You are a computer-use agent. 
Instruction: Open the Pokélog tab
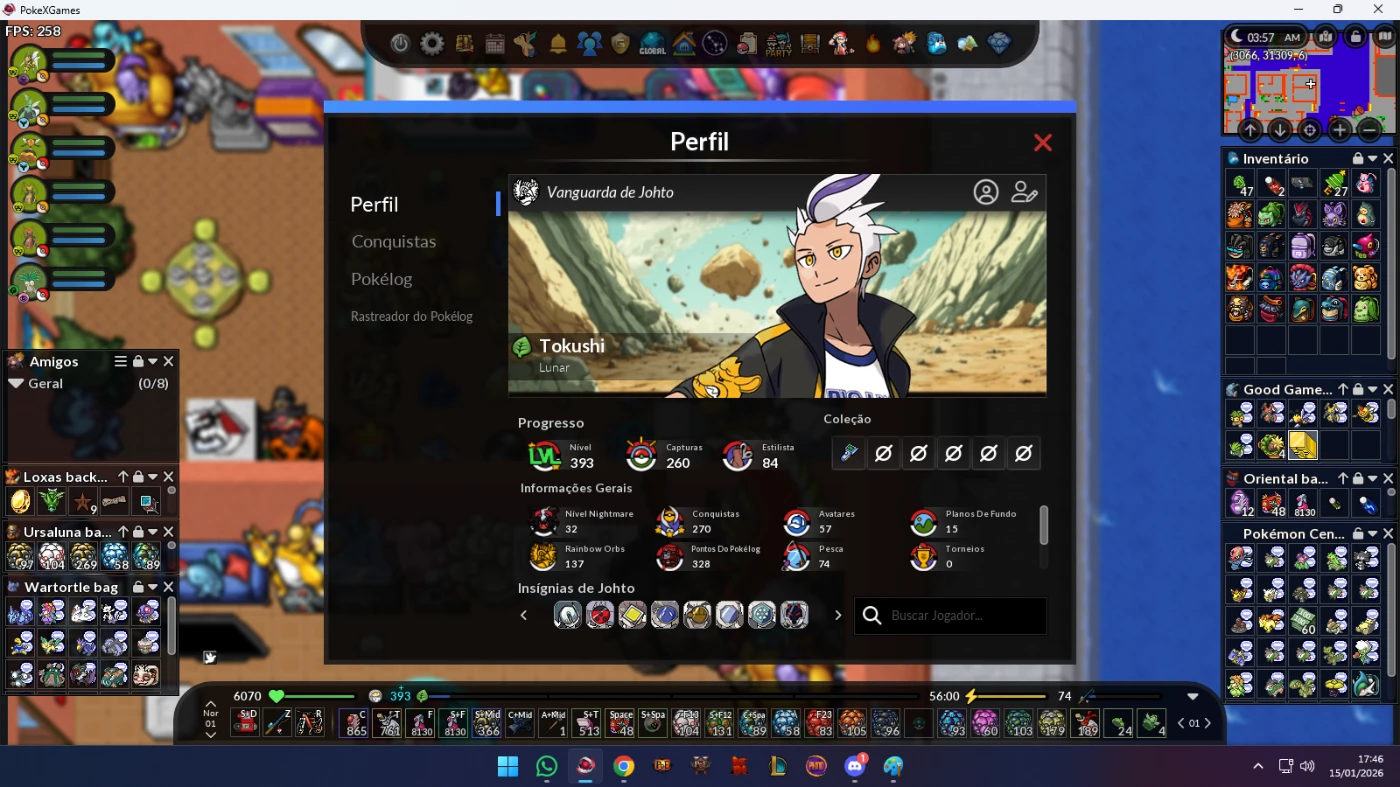(x=382, y=279)
